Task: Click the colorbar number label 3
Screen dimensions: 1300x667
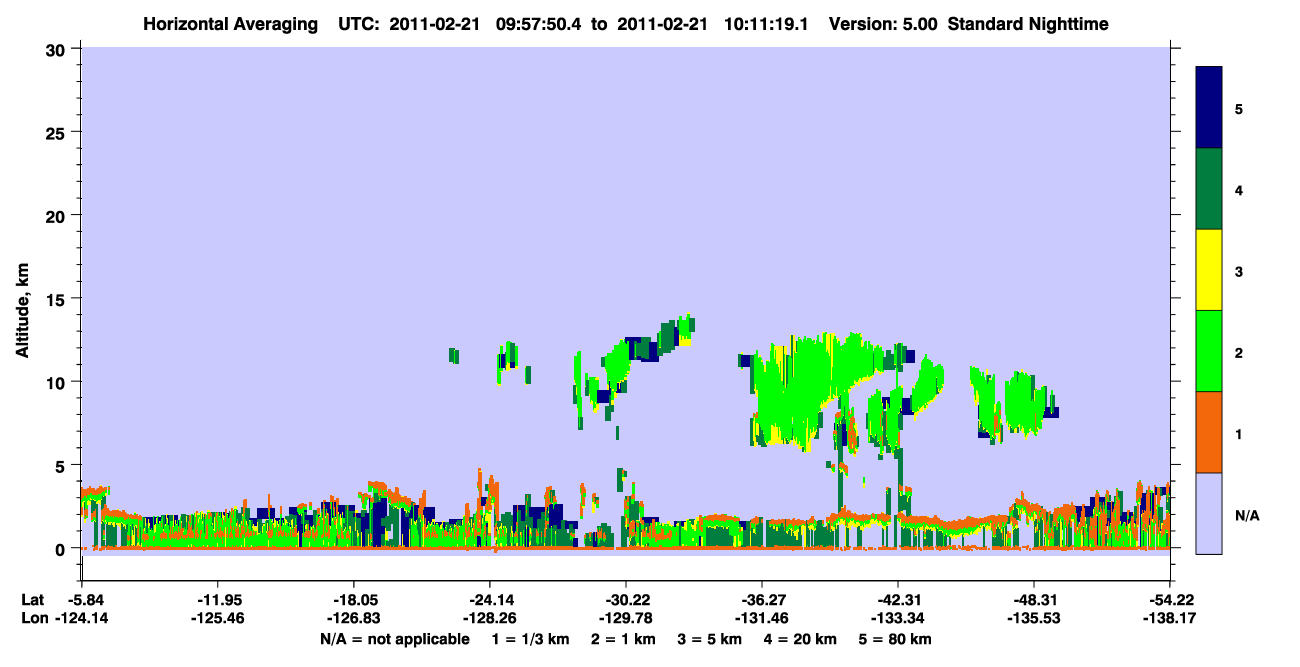Action: tap(1239, 272)
